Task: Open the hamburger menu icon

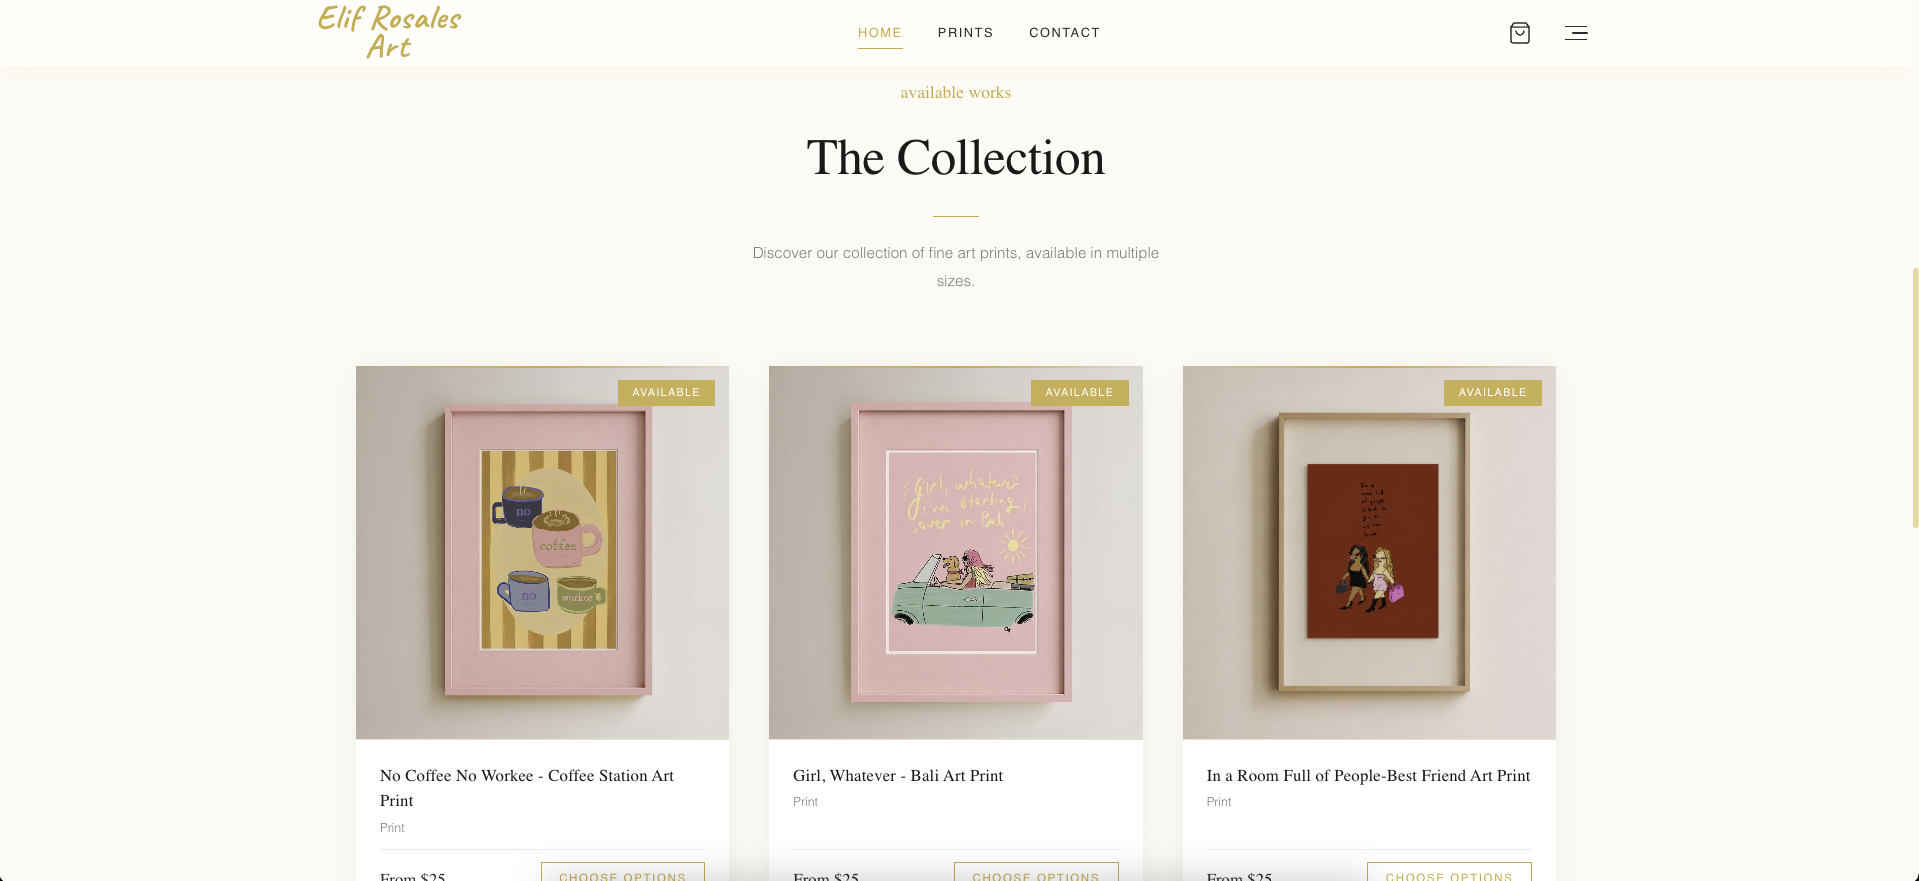Action: [1576, 33]
